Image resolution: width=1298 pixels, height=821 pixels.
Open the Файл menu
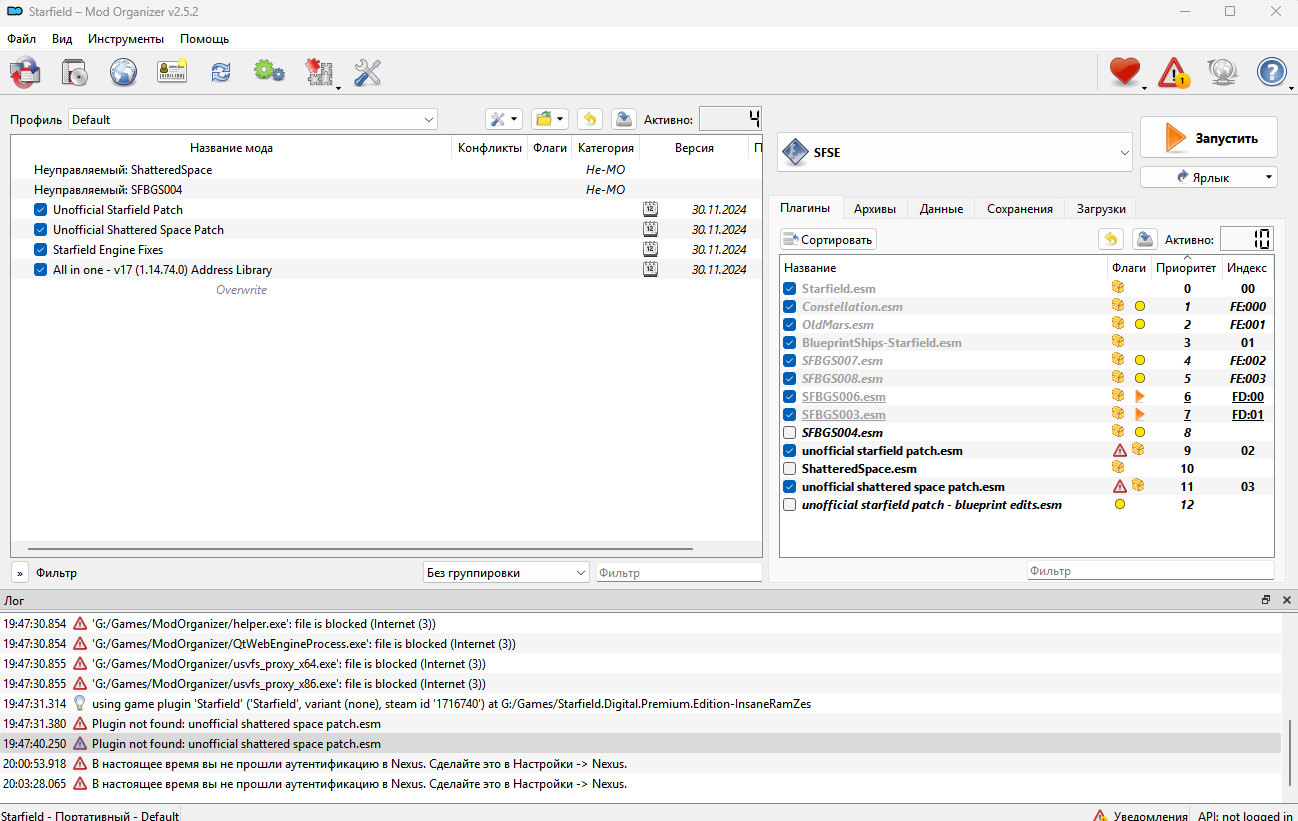click(21, 39)
